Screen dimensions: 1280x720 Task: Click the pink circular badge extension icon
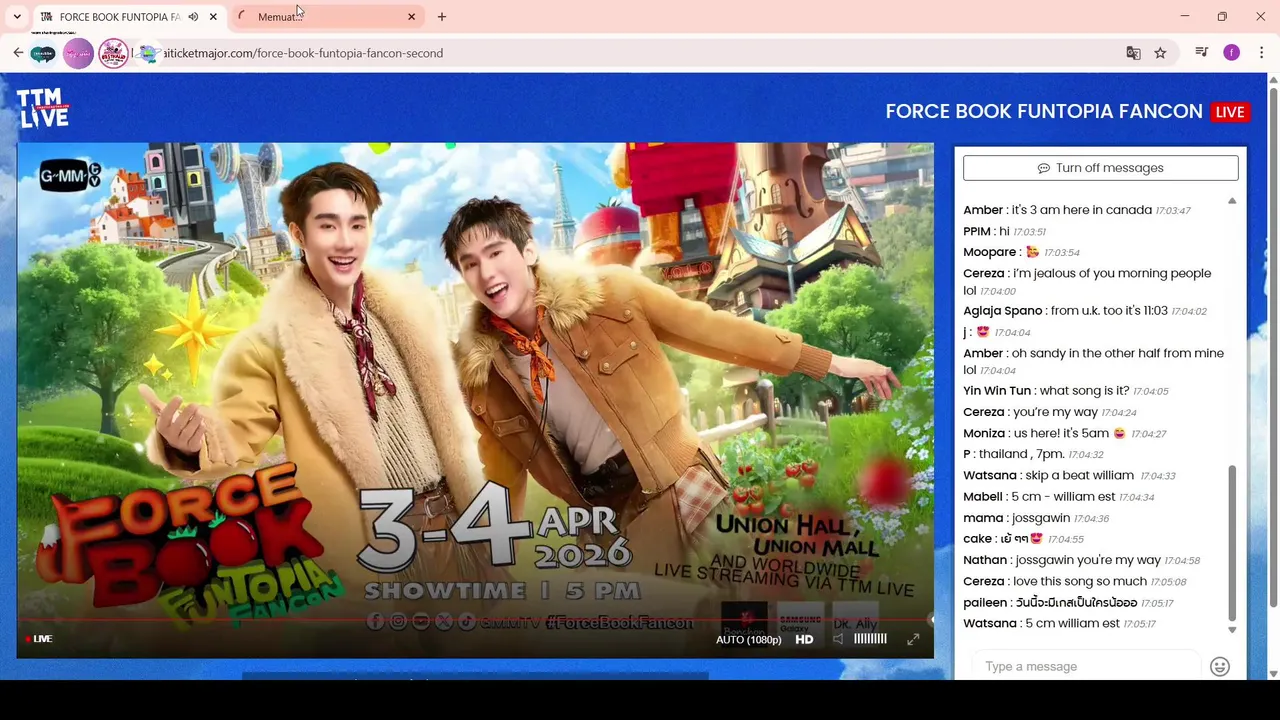tap(114, 53)
